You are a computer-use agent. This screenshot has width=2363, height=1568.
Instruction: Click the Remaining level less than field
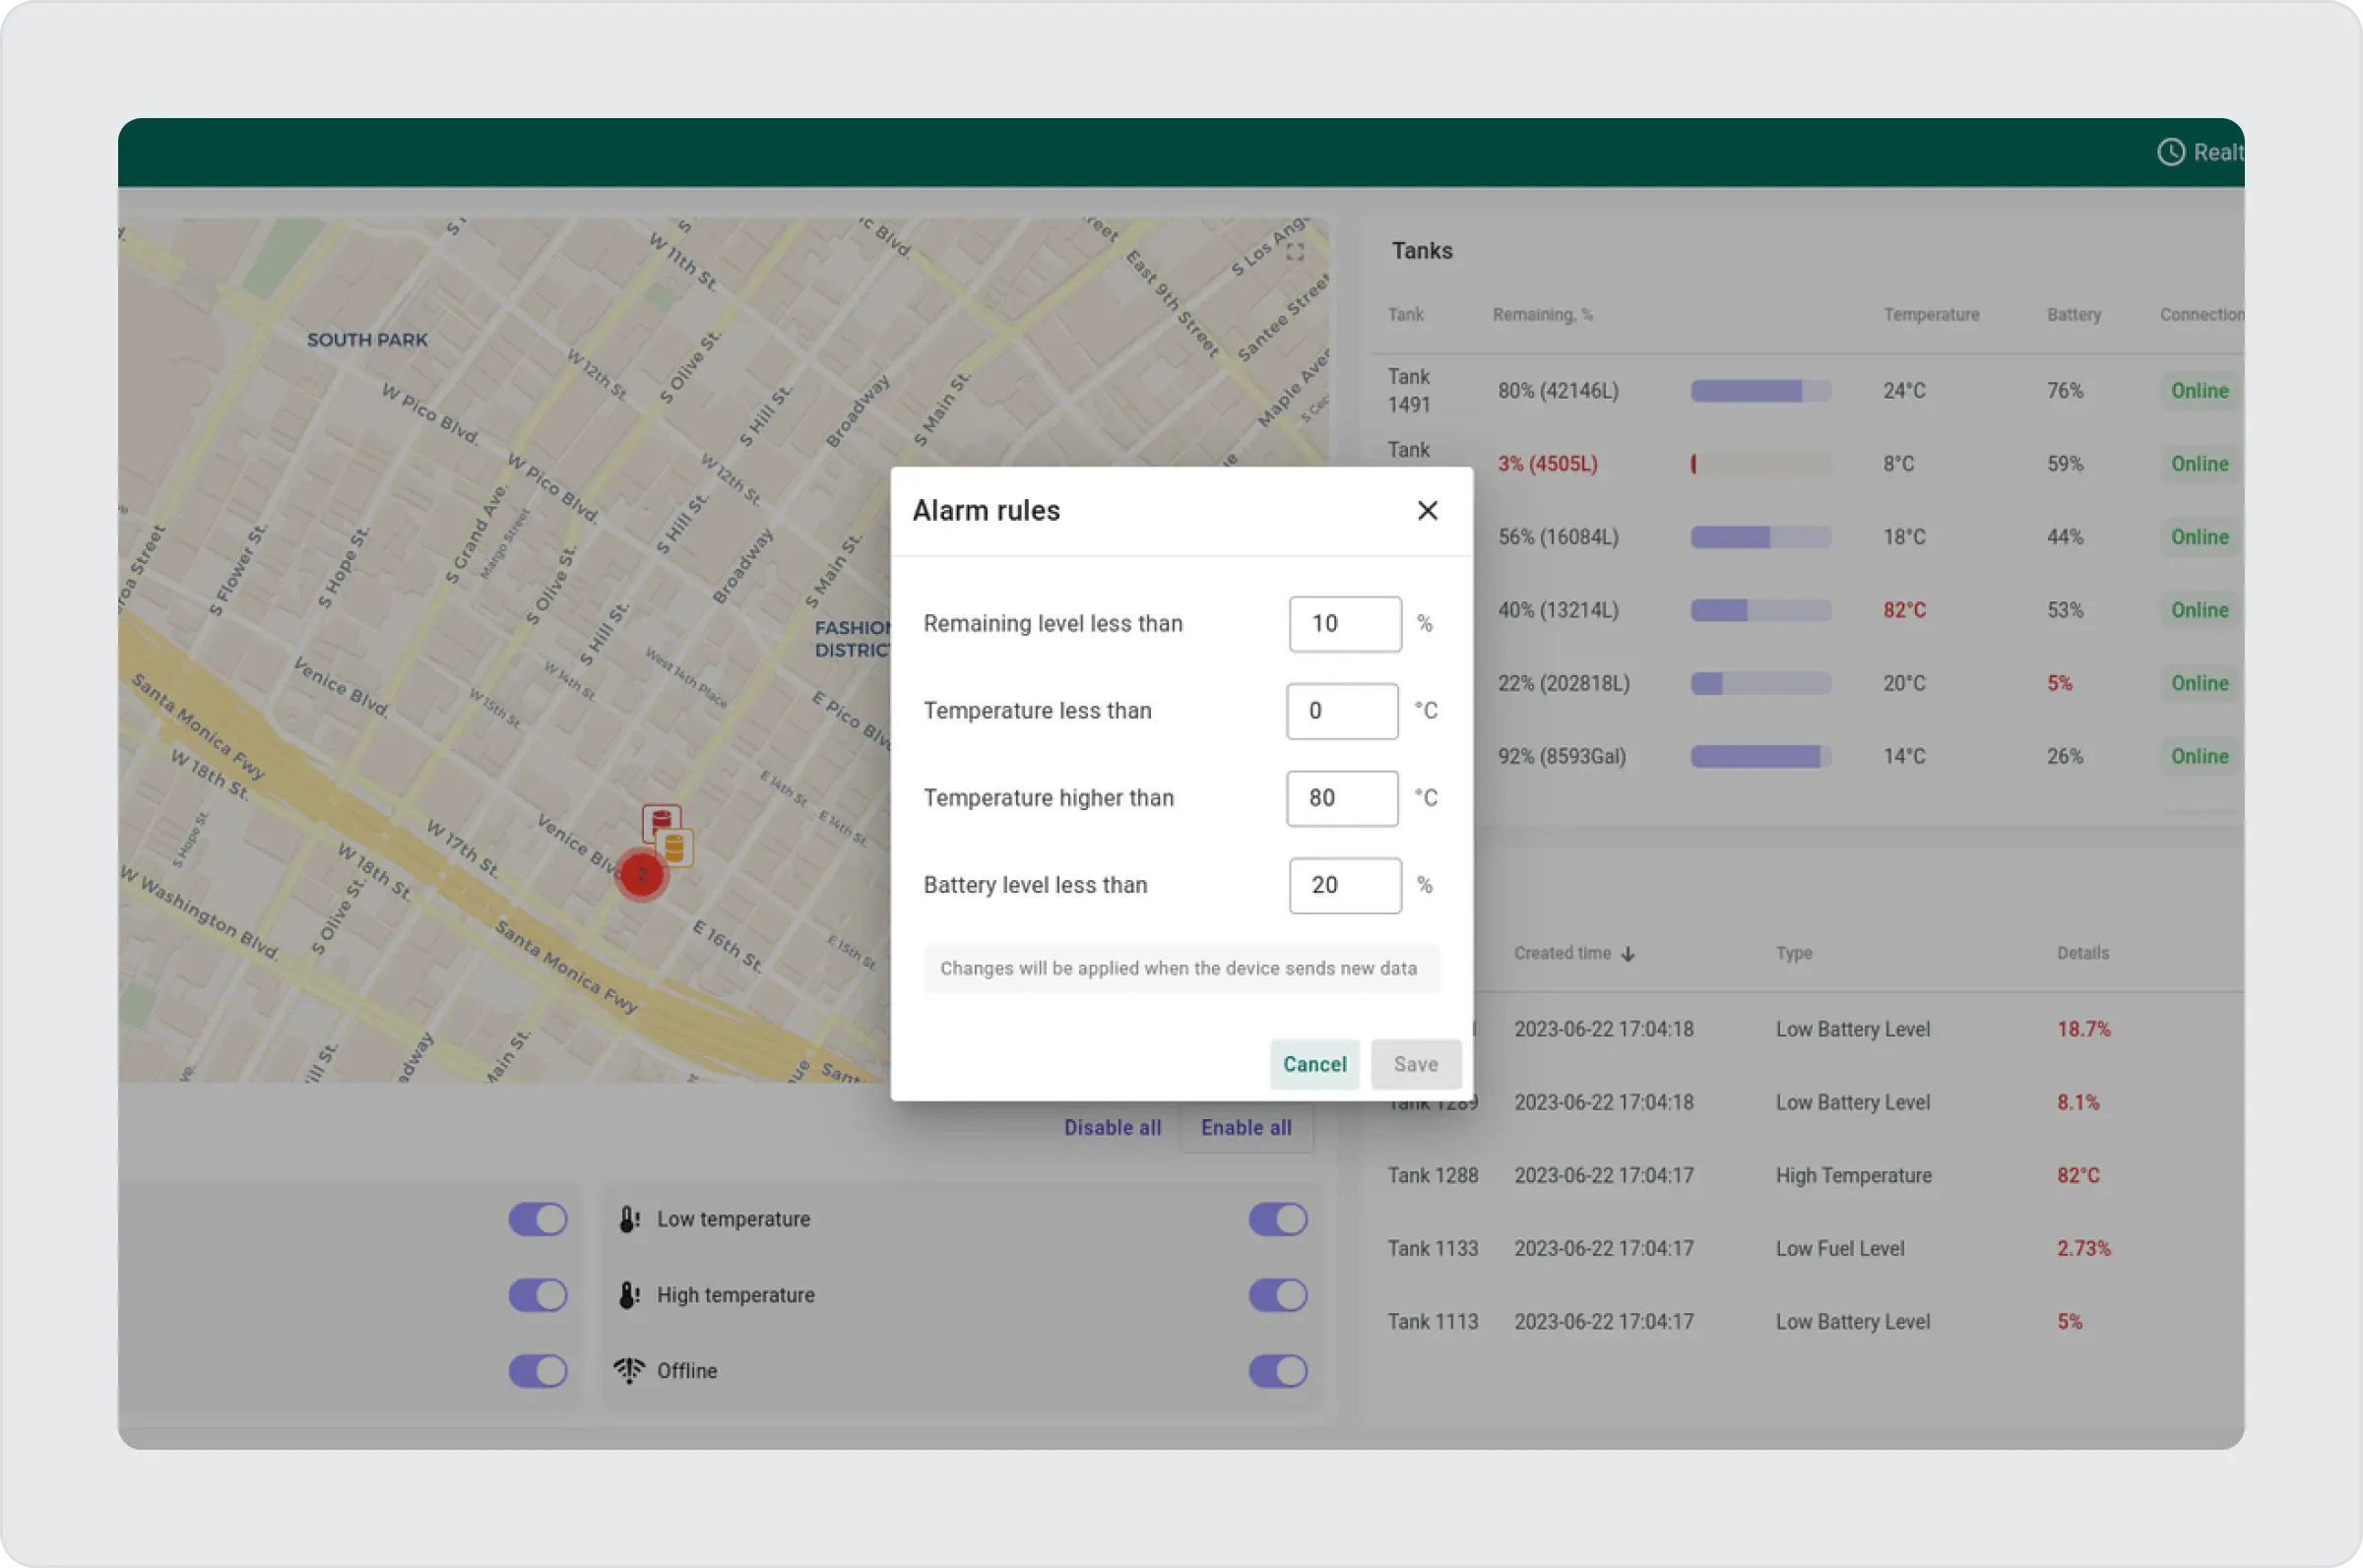[1344, 624]
